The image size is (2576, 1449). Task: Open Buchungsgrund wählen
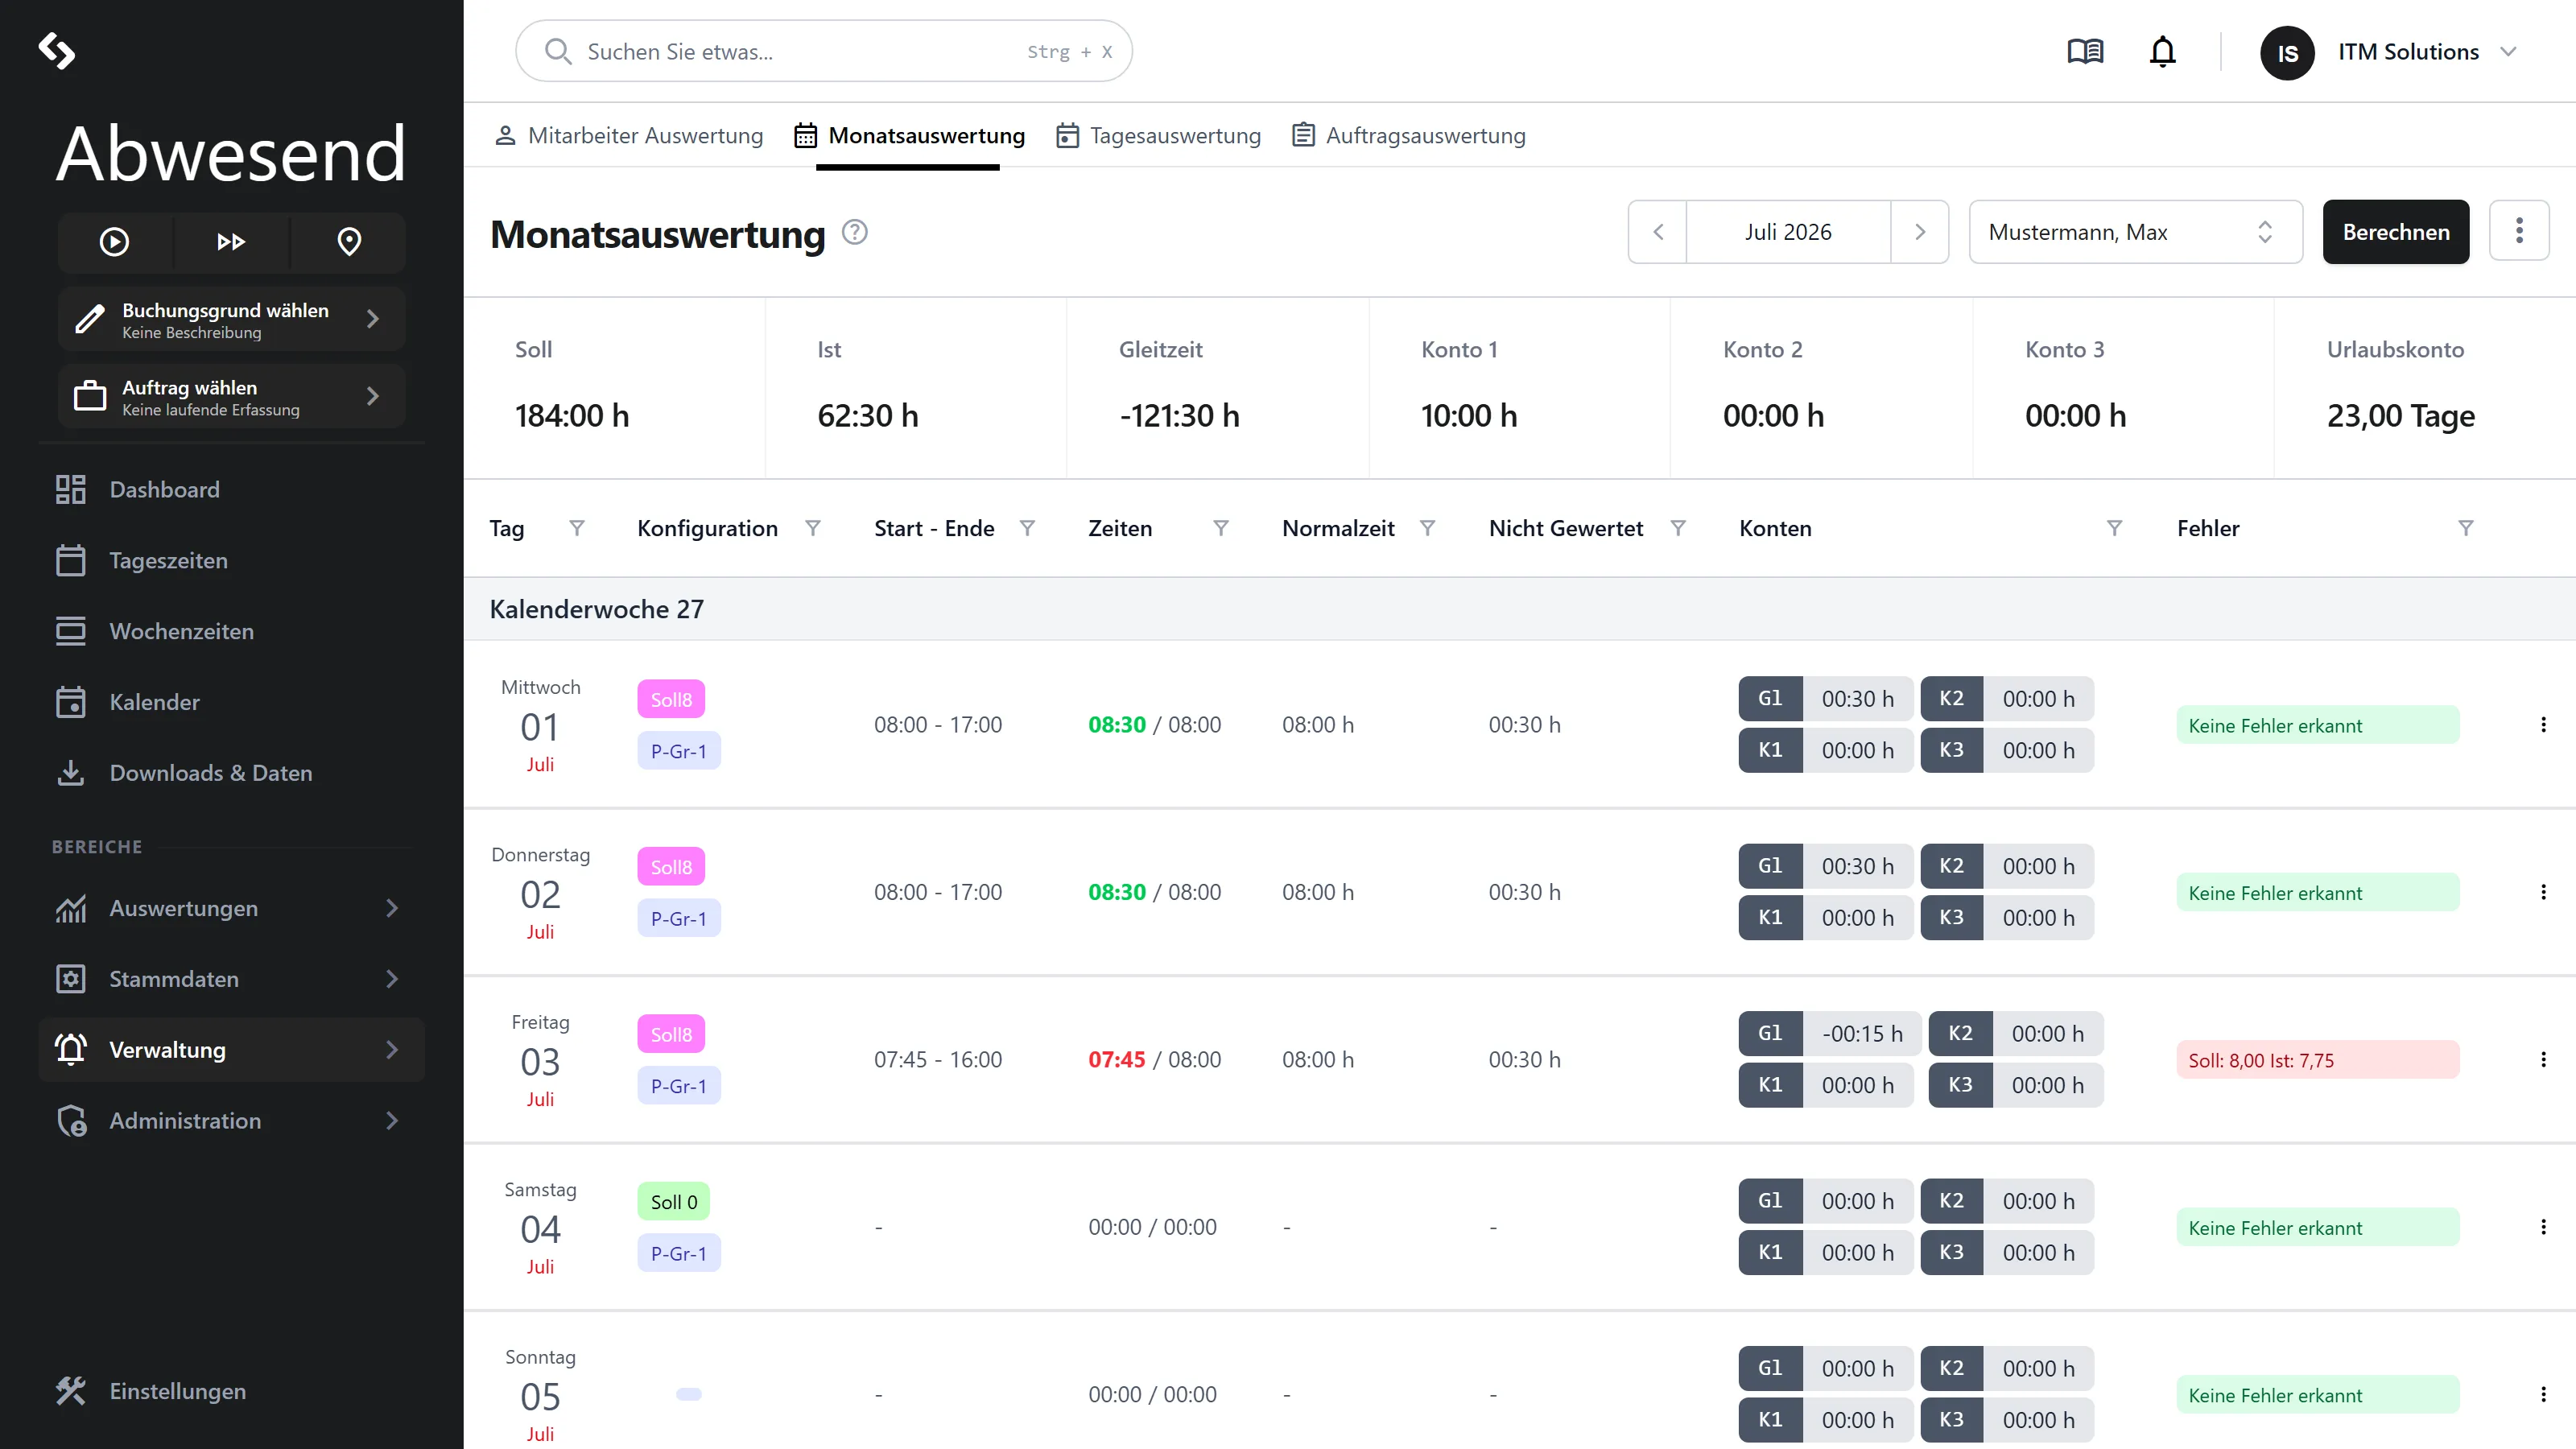point(231,320)
